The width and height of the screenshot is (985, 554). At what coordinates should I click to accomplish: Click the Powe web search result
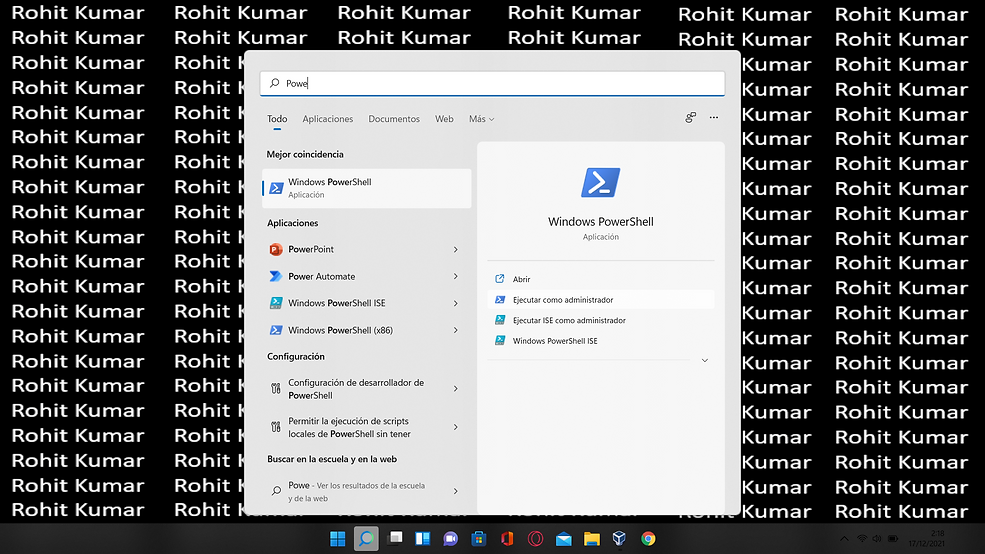pyautogui.click(x=366, y=491)
